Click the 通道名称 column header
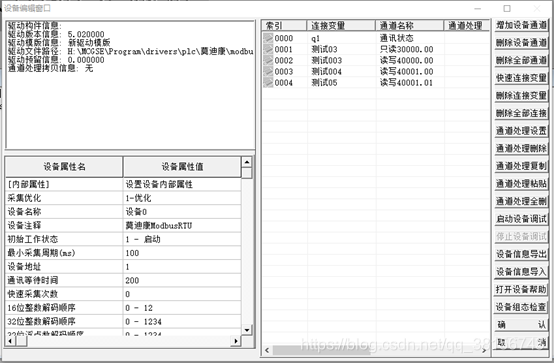This screenshot has width=554, height=363. (x=409, y=25)
